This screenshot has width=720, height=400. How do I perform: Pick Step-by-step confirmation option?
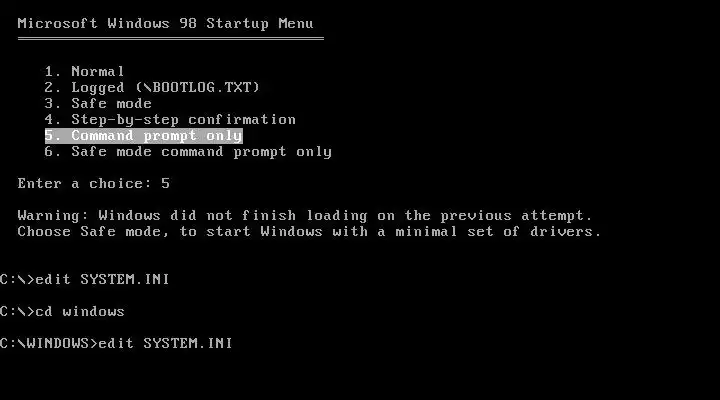pyautogui.click(x=170, y=120)
